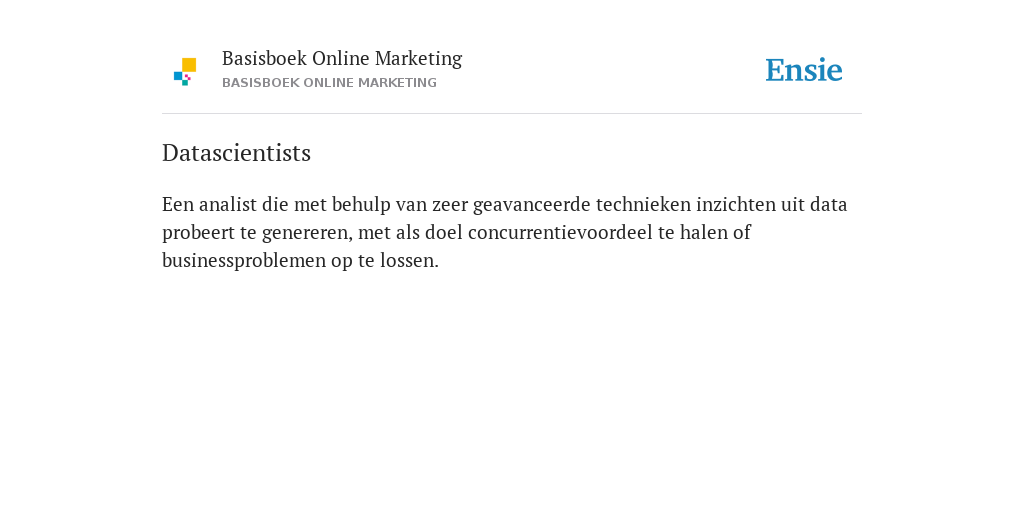Image resolution: width=1024 pixels, height=512 pixels.
Task: Click the Basisboek Online Marketing logo icon
Action: coord(185,72)
